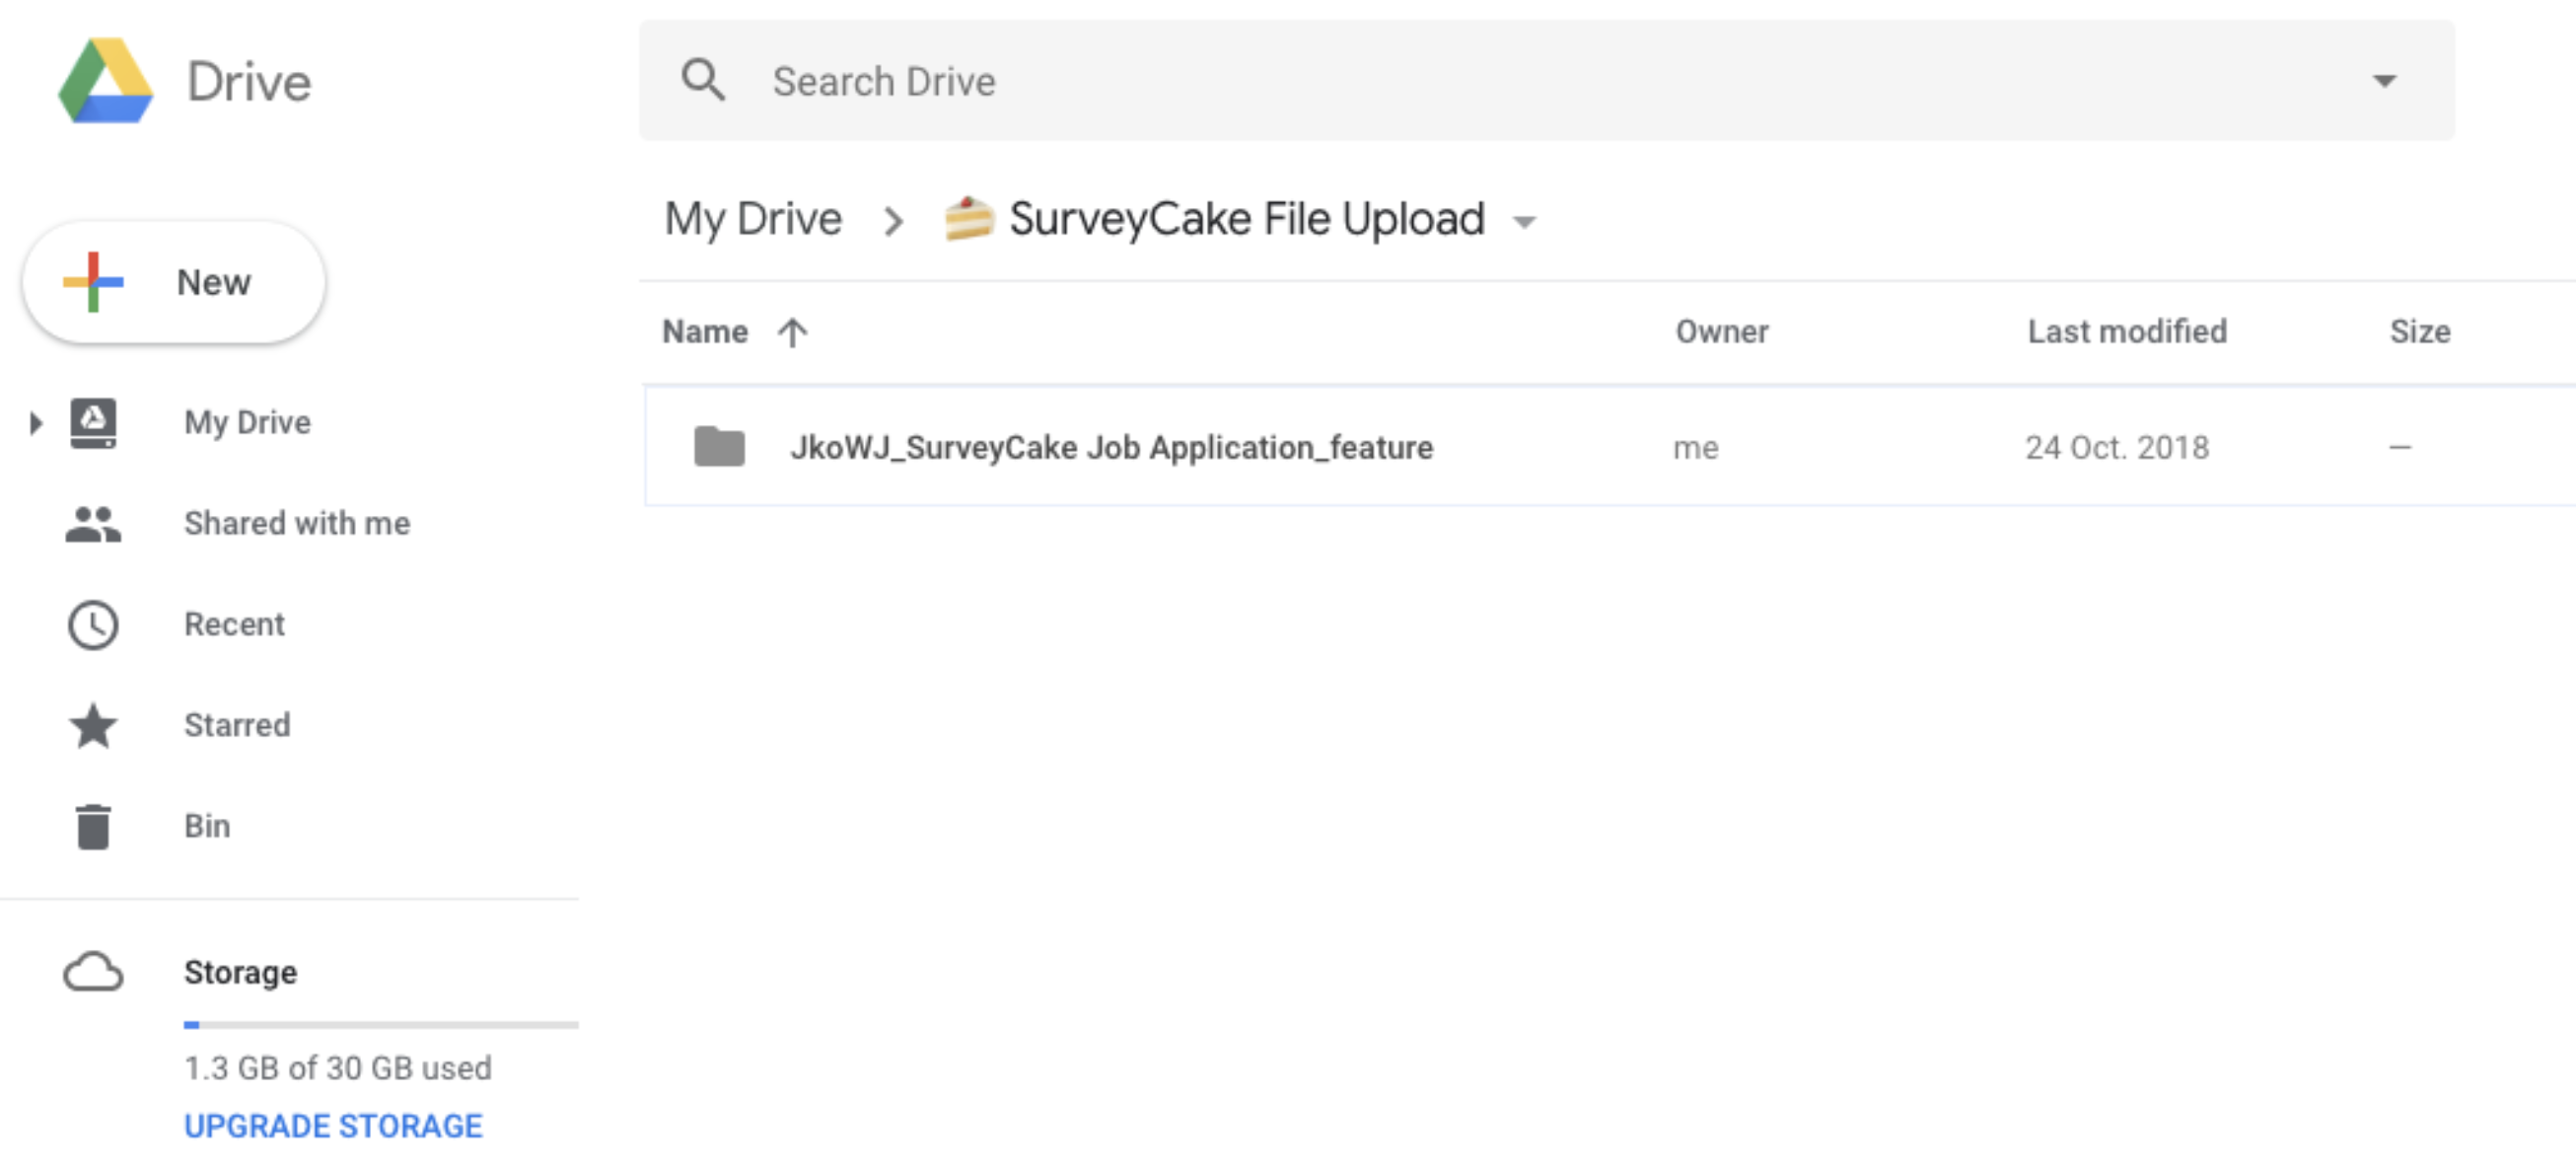Expand the My Drive tree in sidebar

pyautogui.click(x=34, y=422)
